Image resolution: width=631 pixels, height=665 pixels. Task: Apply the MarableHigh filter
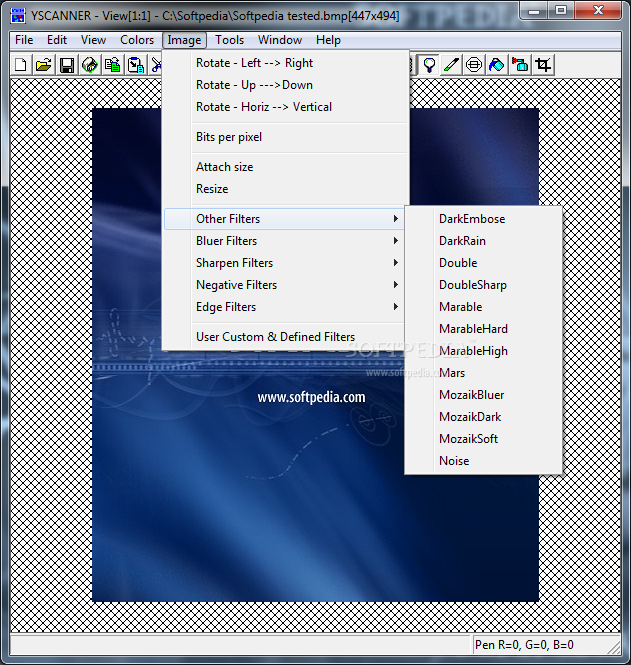click(x=483, y=351)
